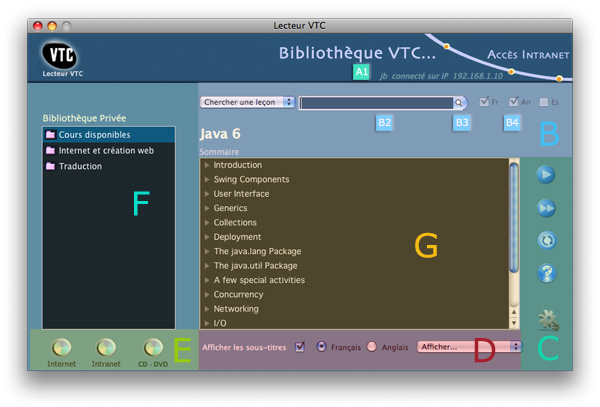
Task: Click the Sommaire list scrollbar thumb
Action: coord(514,217)
